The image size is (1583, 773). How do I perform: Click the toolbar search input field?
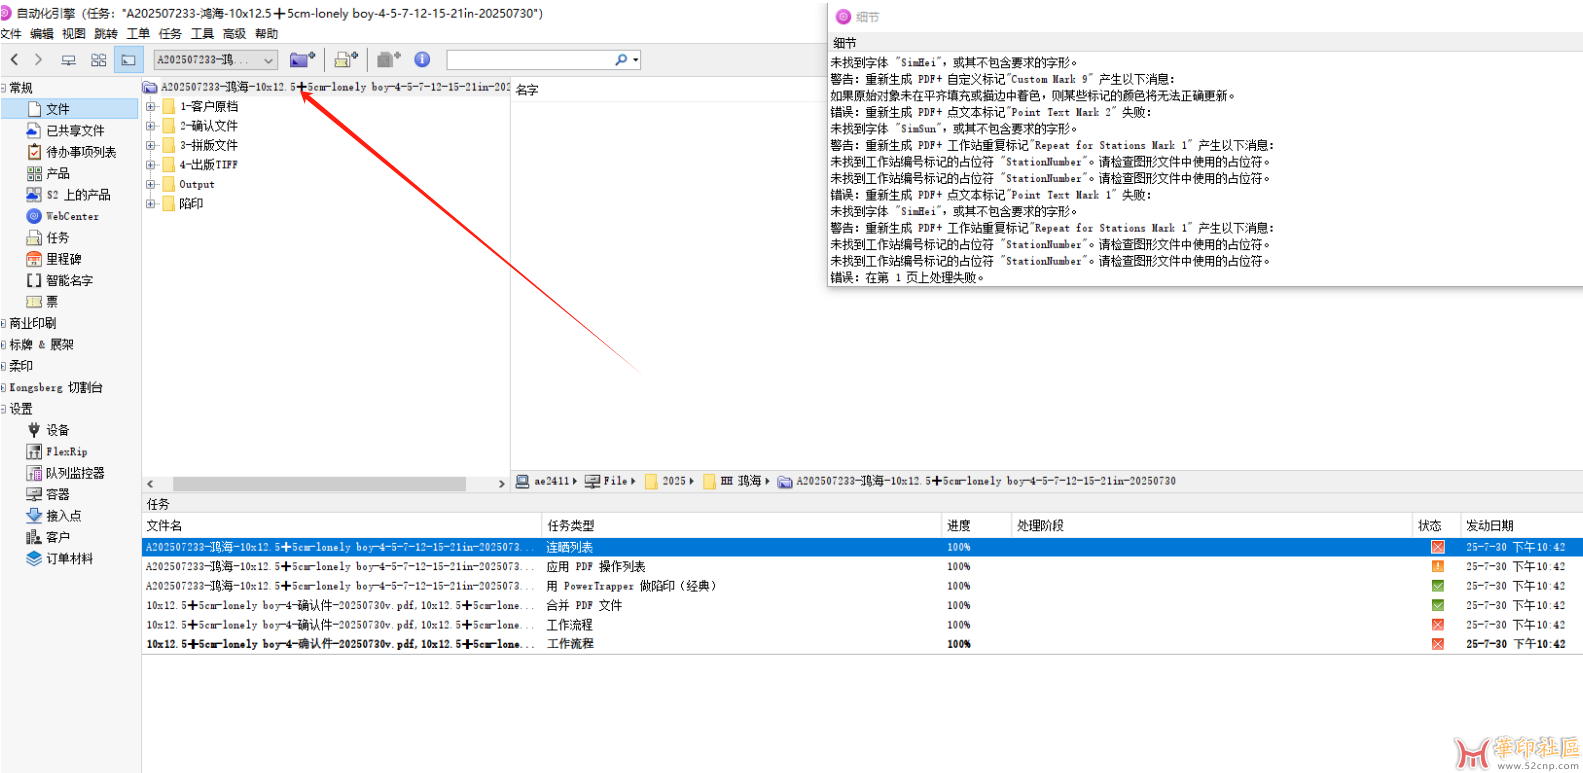[x=530, y=60]
